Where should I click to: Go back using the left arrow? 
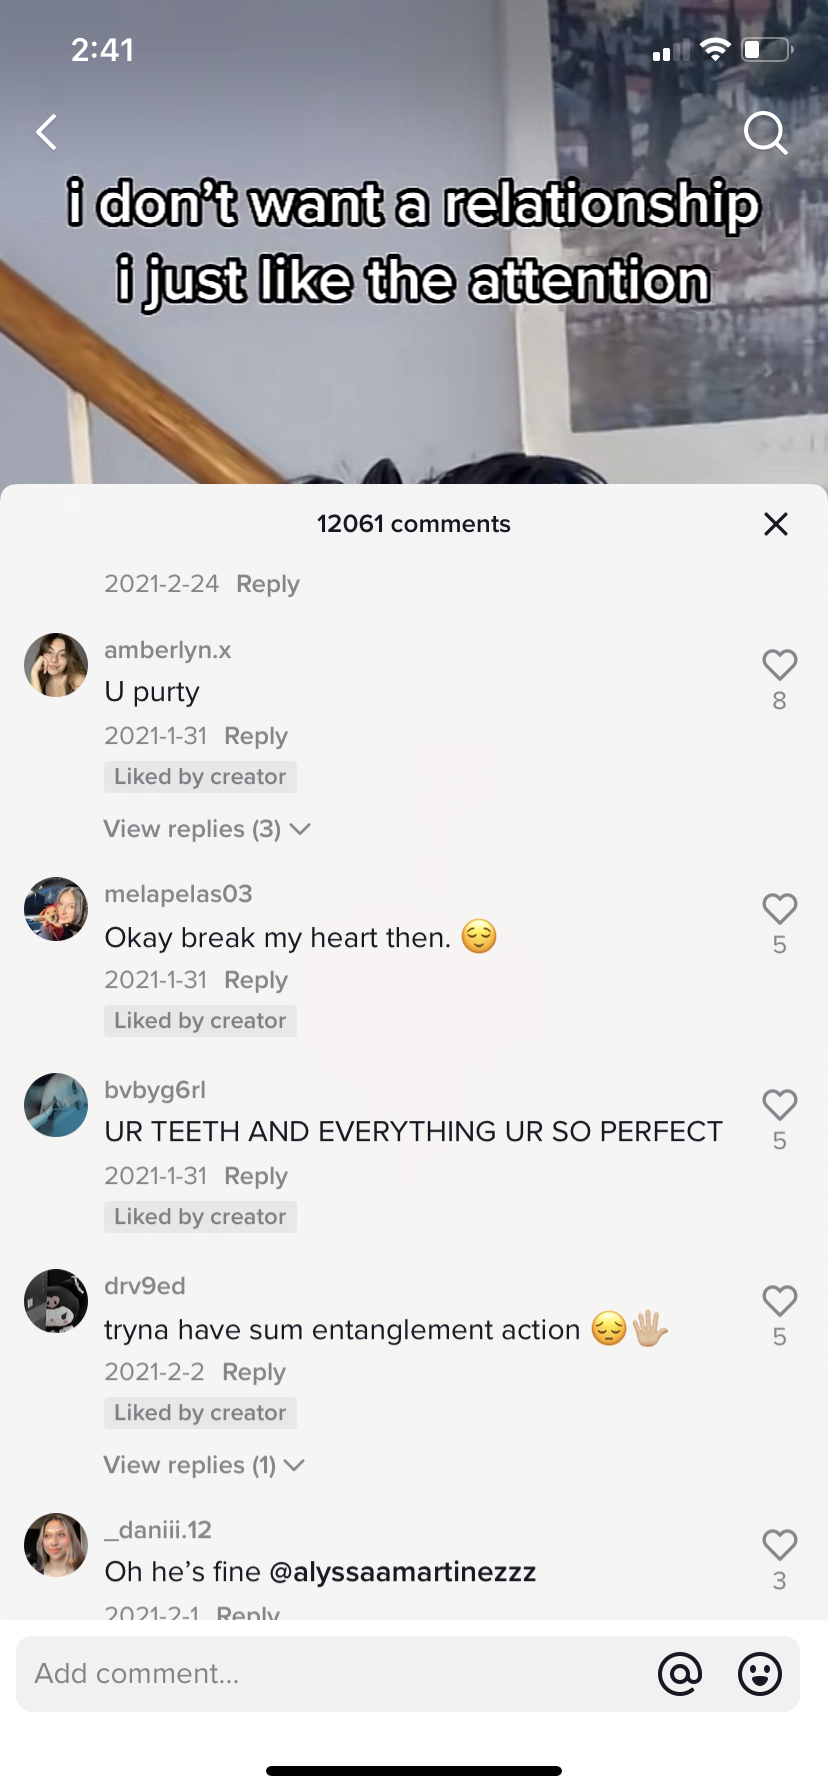point(46,132)
